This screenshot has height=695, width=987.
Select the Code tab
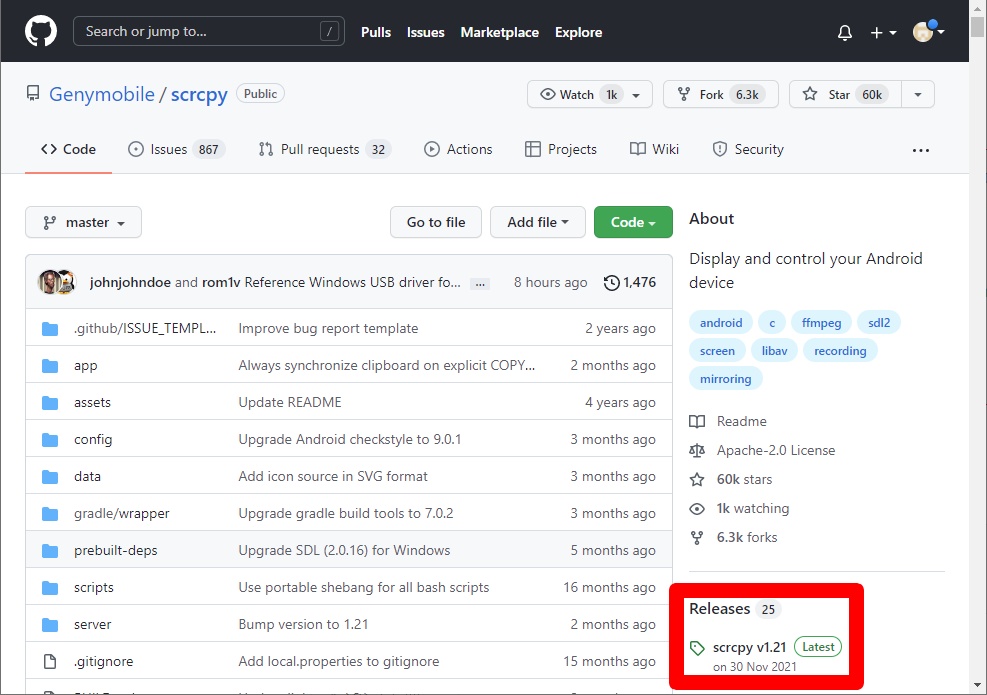(69, 149)
